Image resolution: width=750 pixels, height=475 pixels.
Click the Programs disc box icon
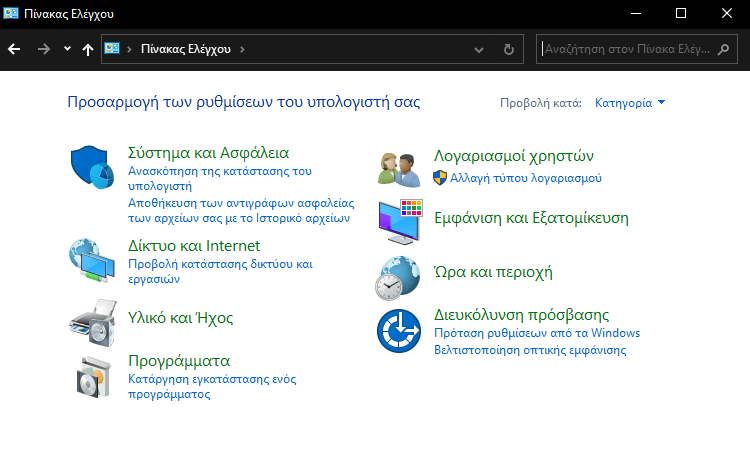coord(94,377)
